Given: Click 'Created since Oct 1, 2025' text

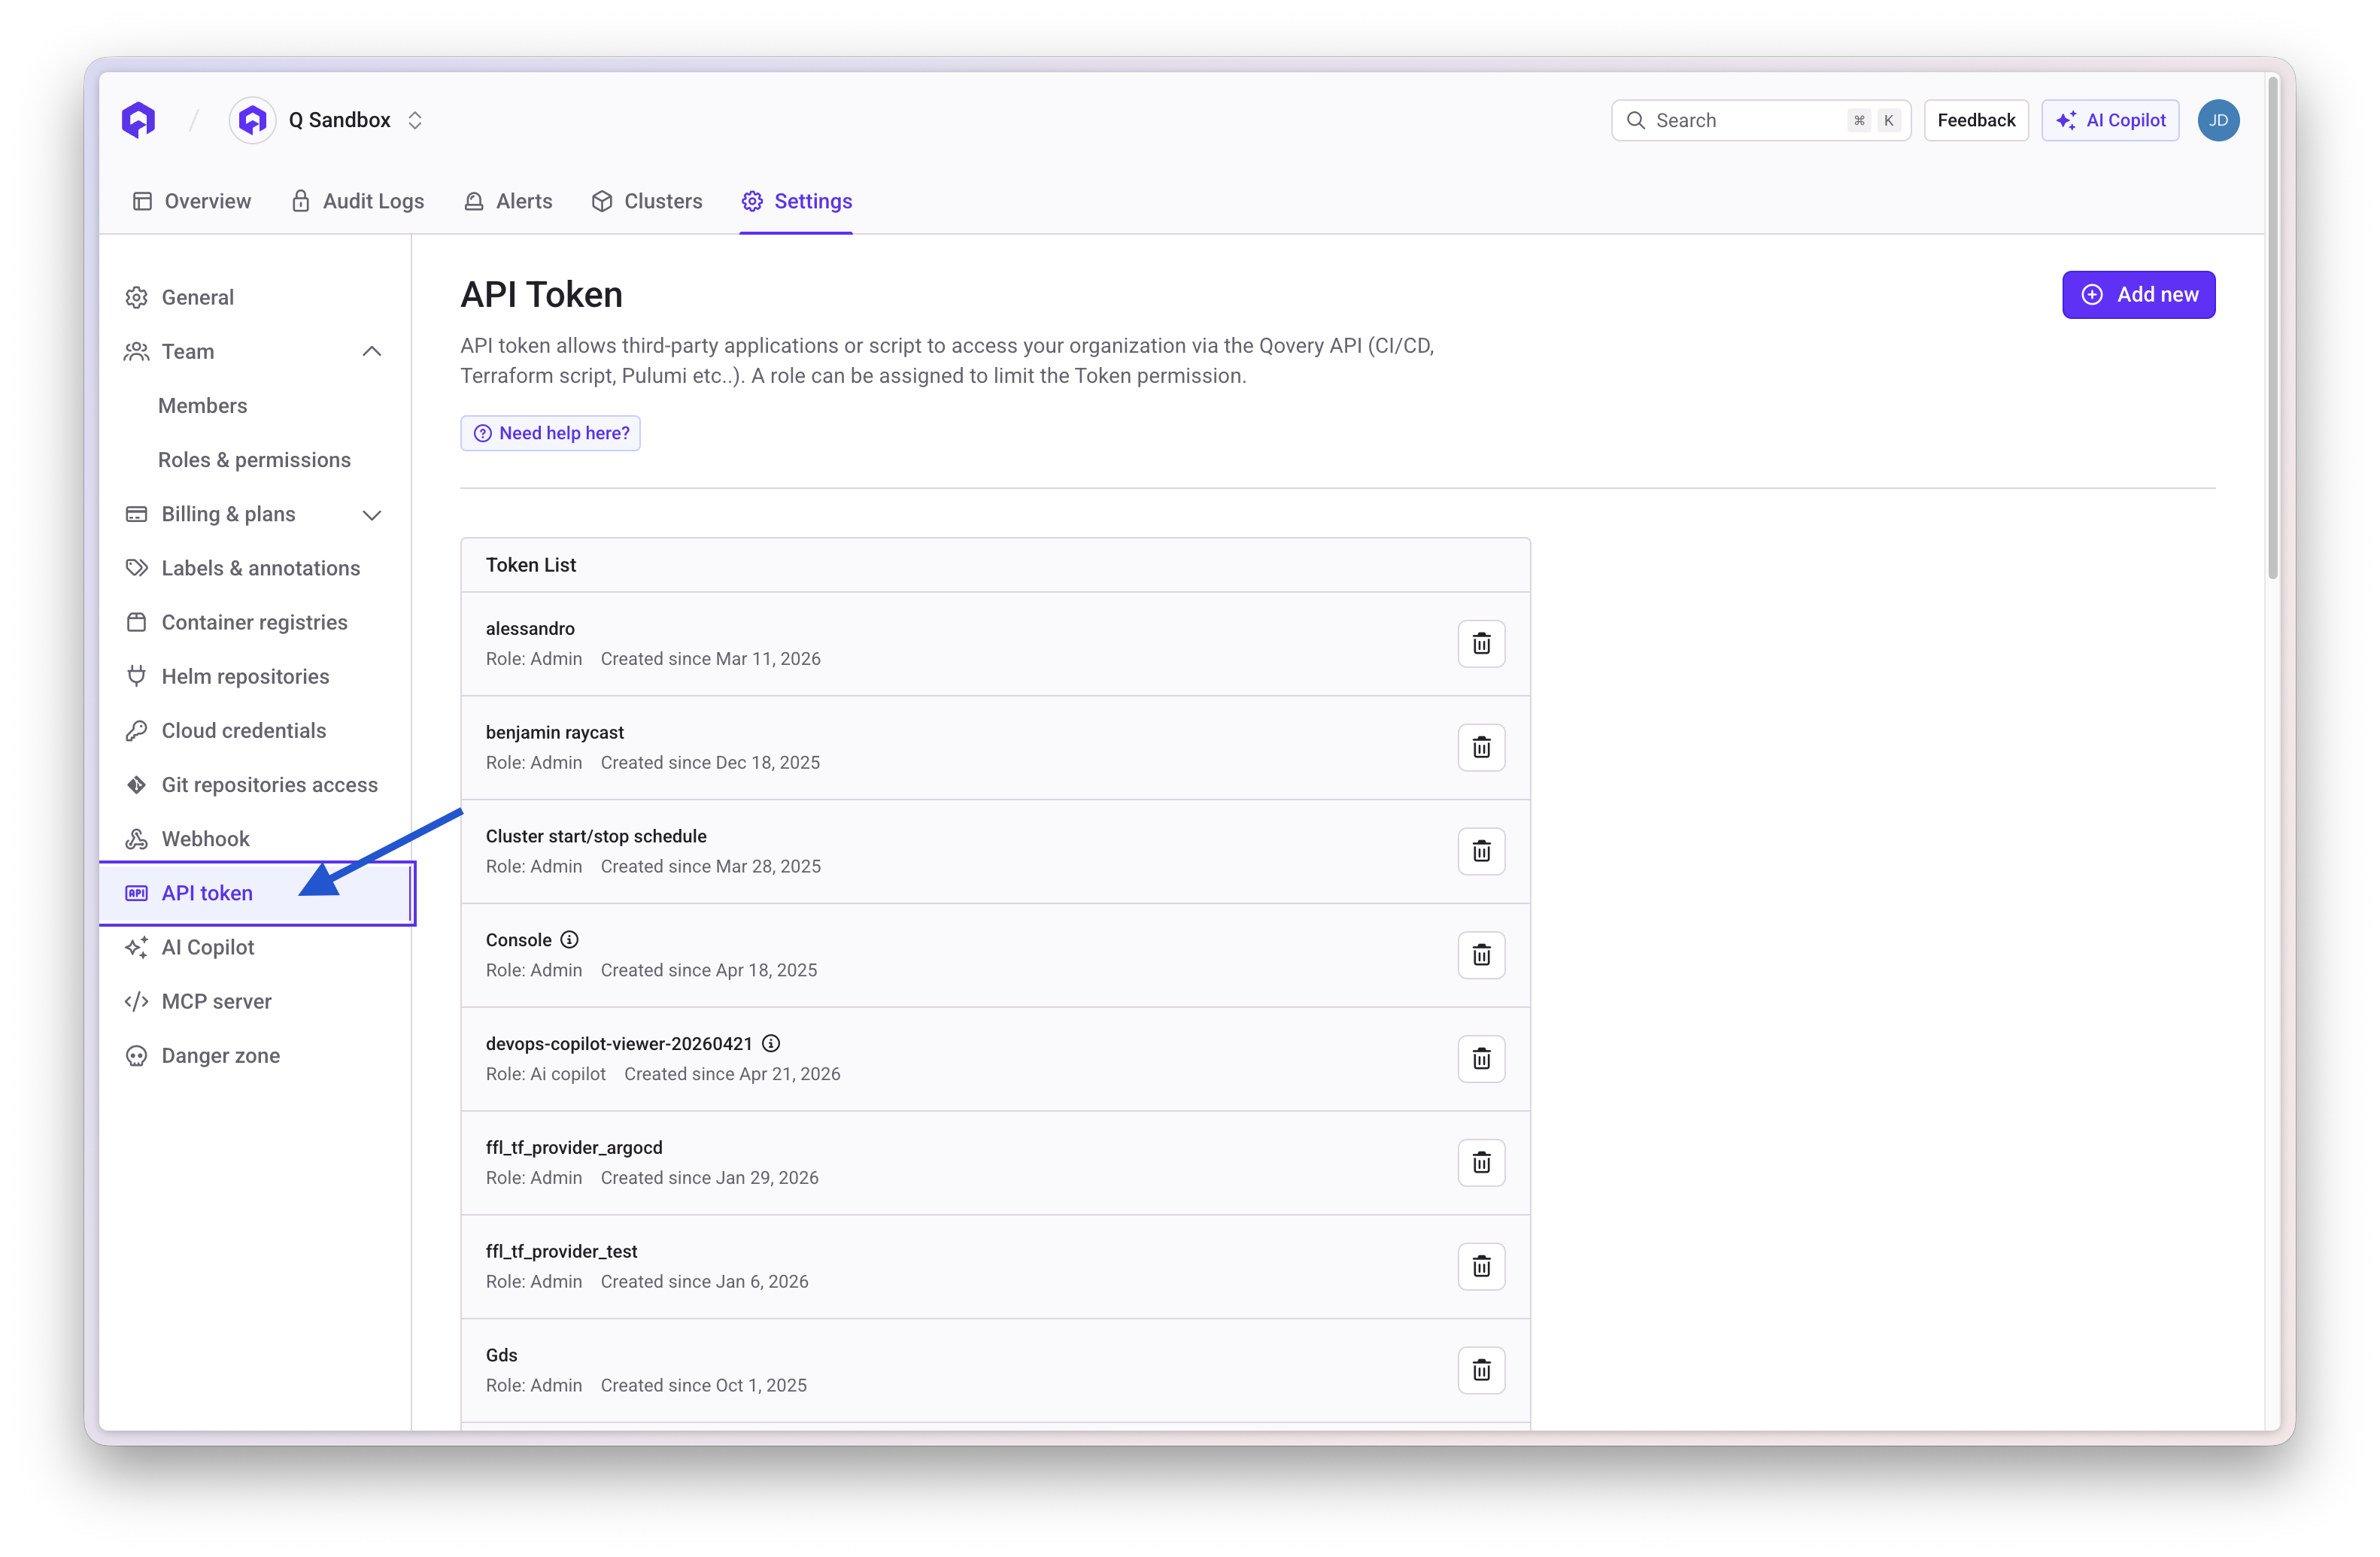Looking at the screenshot, I should coord(703,1385).
